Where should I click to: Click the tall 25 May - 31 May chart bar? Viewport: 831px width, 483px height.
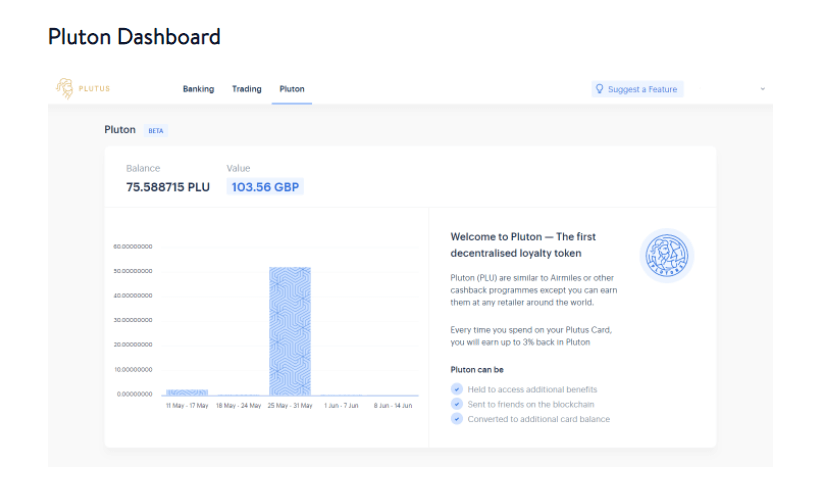[290, 331]
